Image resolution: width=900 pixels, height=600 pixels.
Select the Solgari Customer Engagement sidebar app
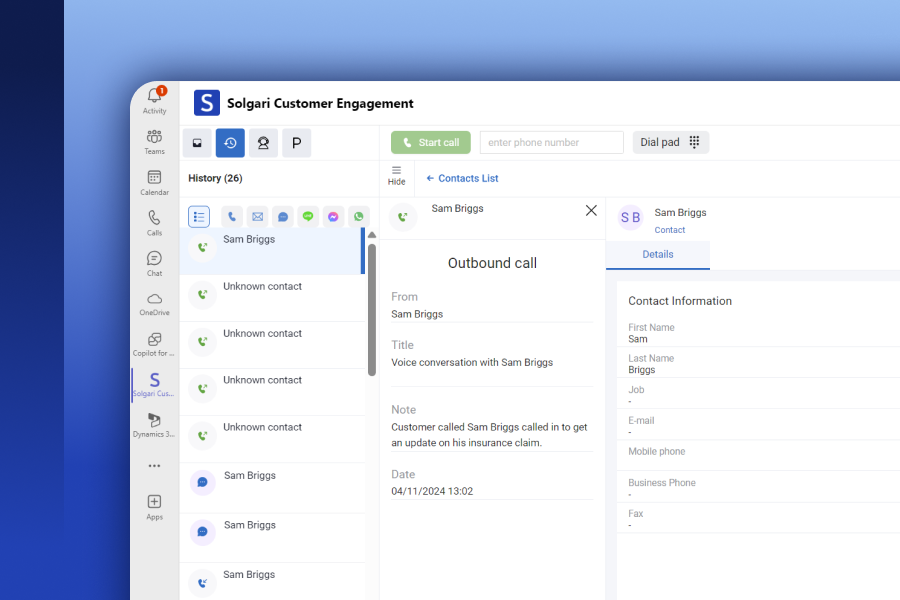click(x=154, y=385)
